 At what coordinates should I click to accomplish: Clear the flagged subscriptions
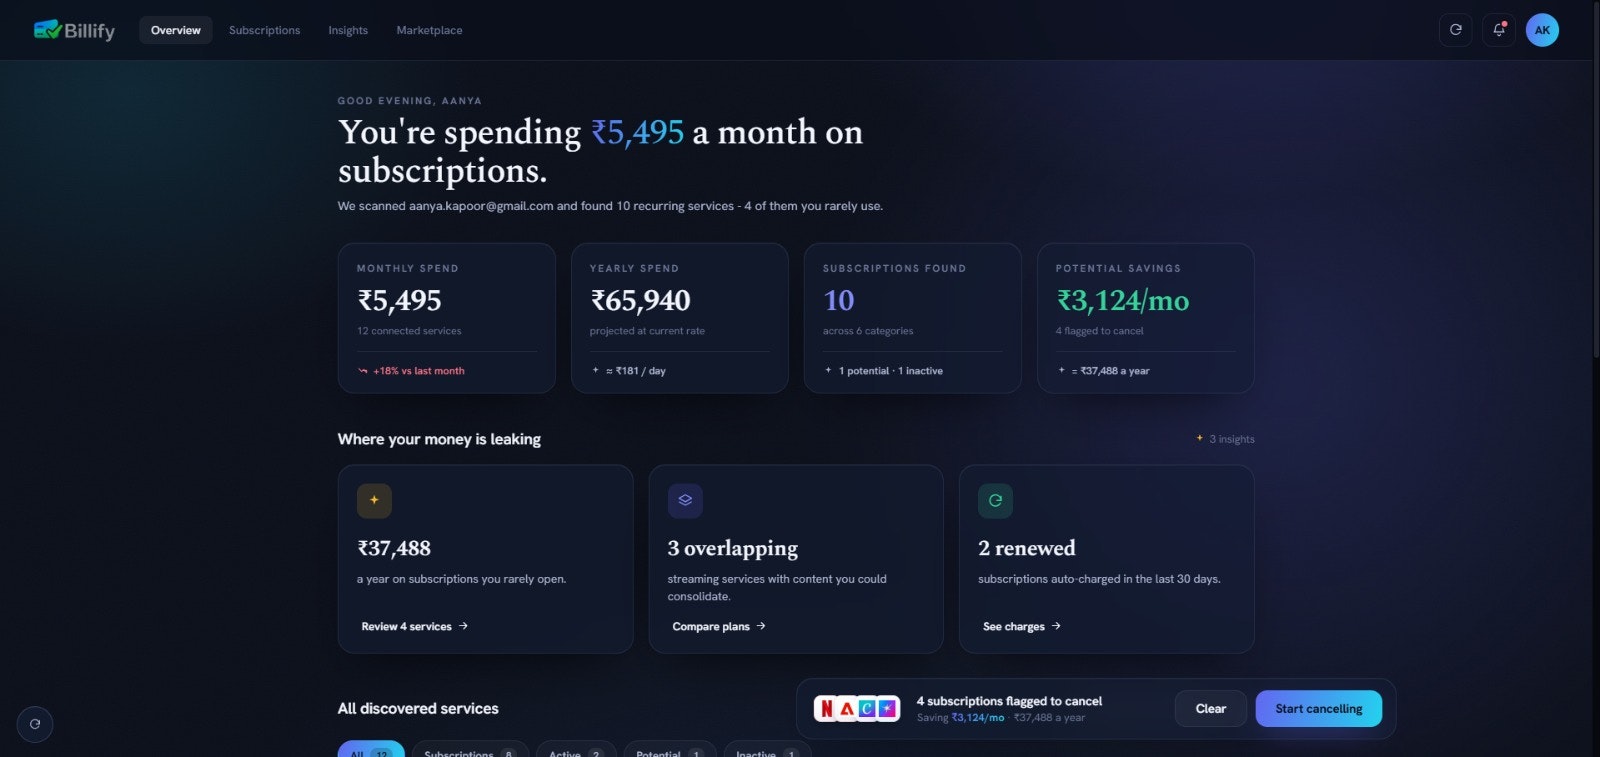1211,709
